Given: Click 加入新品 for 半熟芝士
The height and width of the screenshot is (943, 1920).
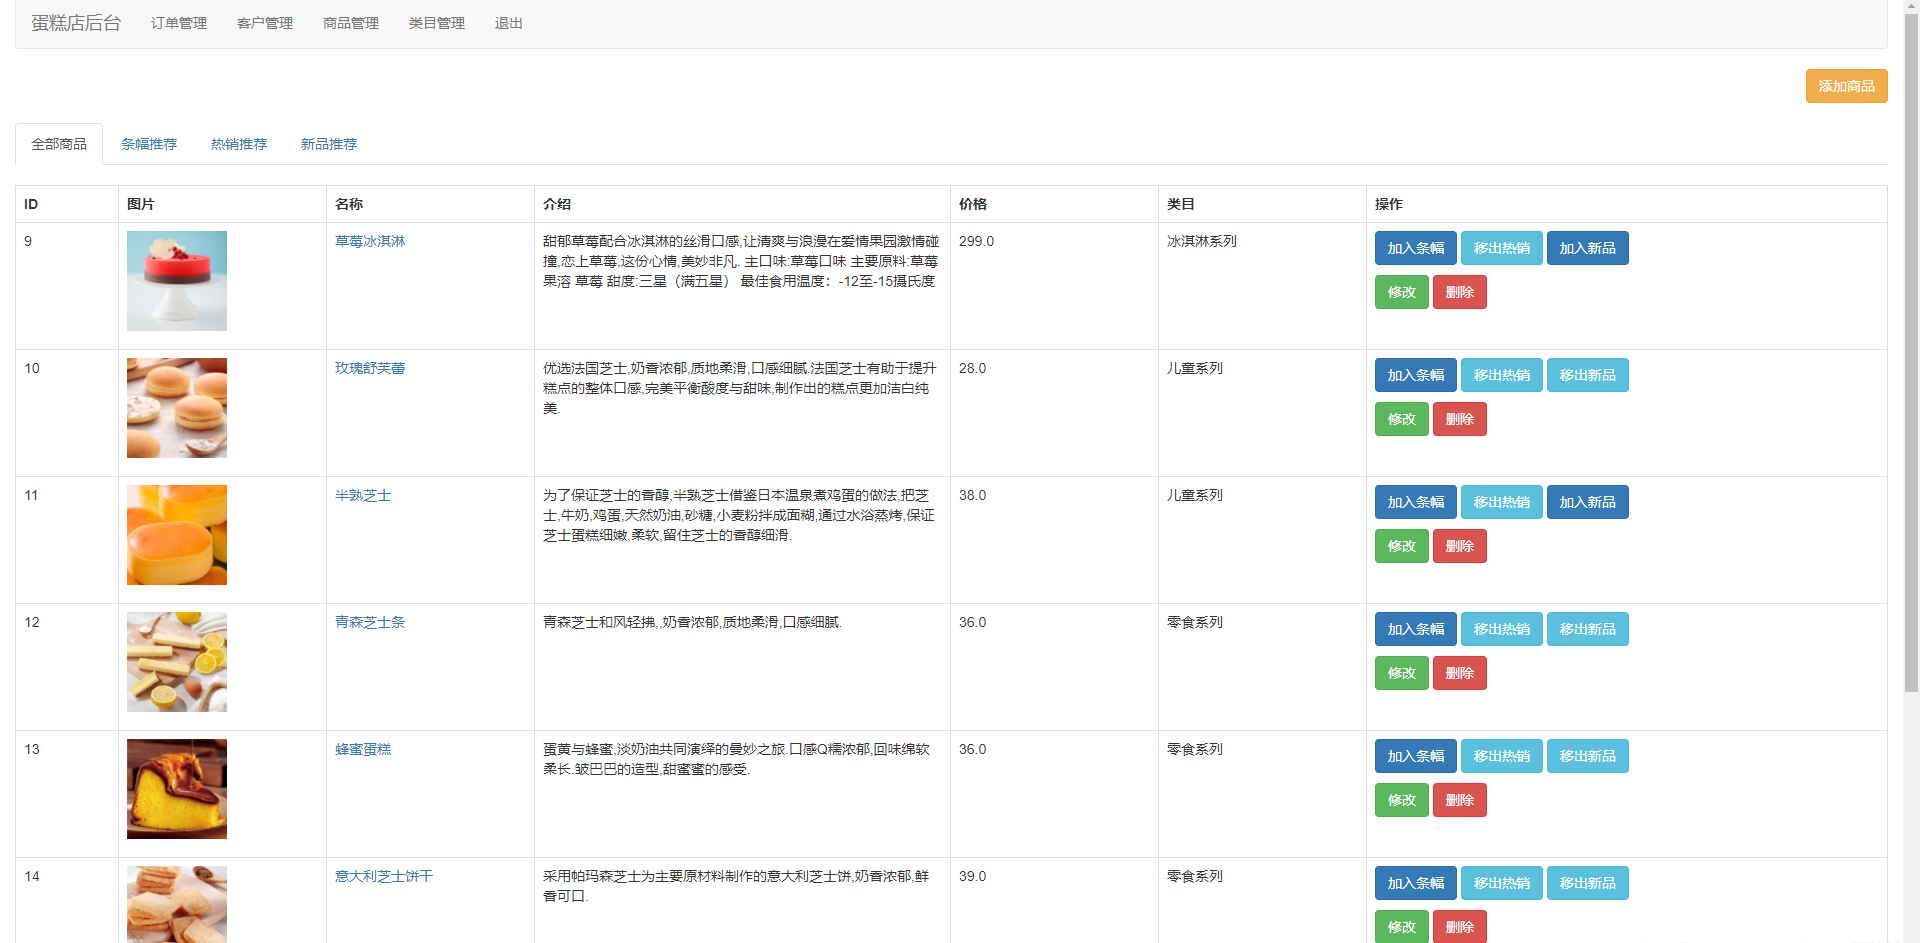Looking at the screenshot, I should pyautogui.click(x=1587, y=501).
